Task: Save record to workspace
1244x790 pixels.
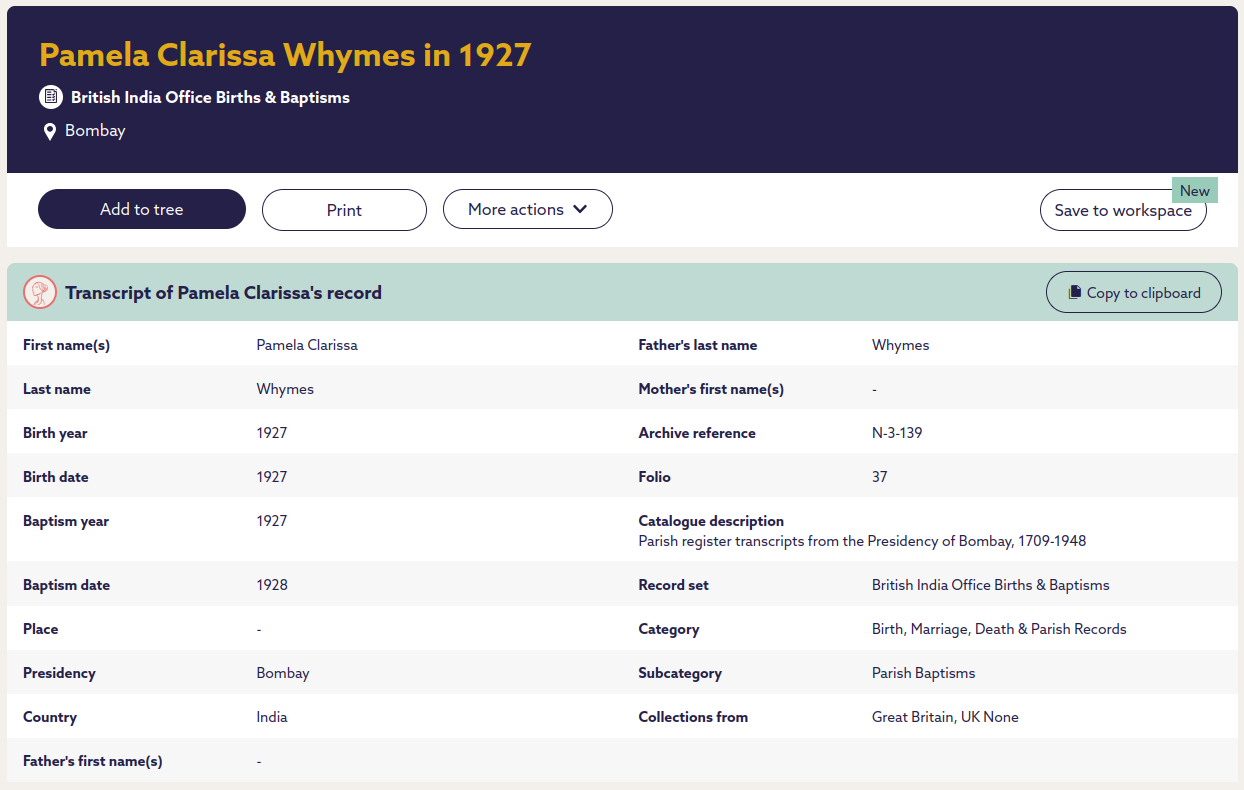Action: pyautogui.click(x=1122, y=211)
